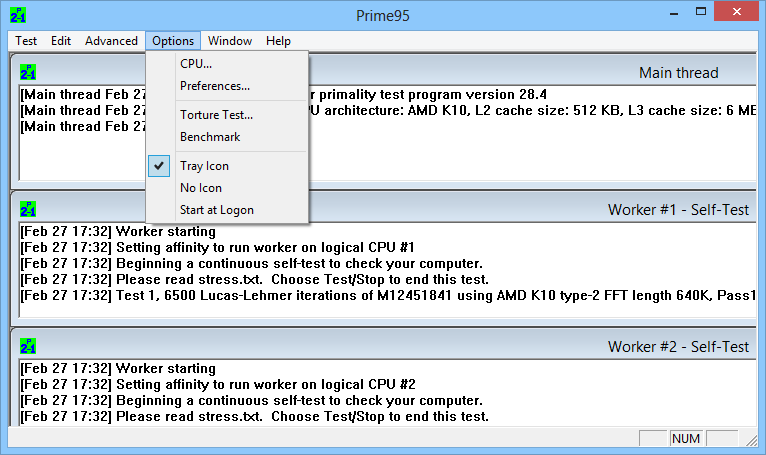Image resolution: width=766 pixels, height=455 pixels.
Task: Close the Prime95 window
Action: tap(737, 12)
